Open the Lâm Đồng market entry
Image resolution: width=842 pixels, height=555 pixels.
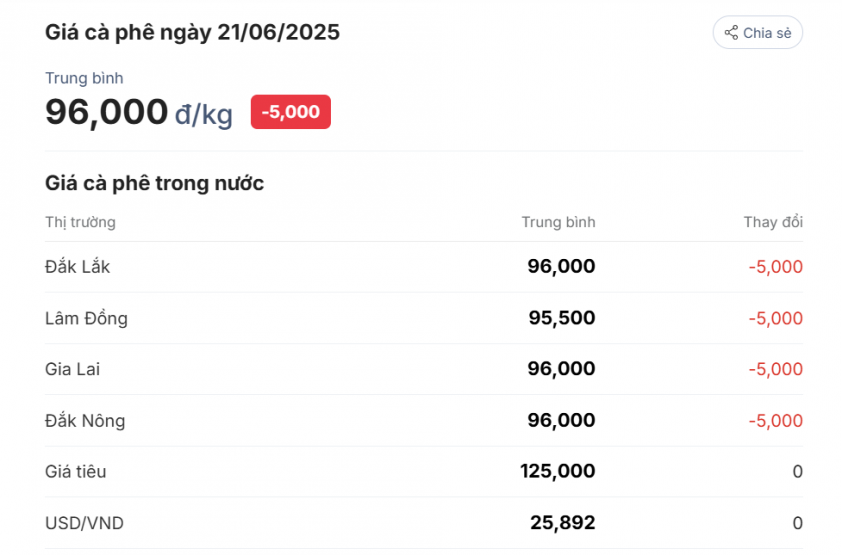86,318
